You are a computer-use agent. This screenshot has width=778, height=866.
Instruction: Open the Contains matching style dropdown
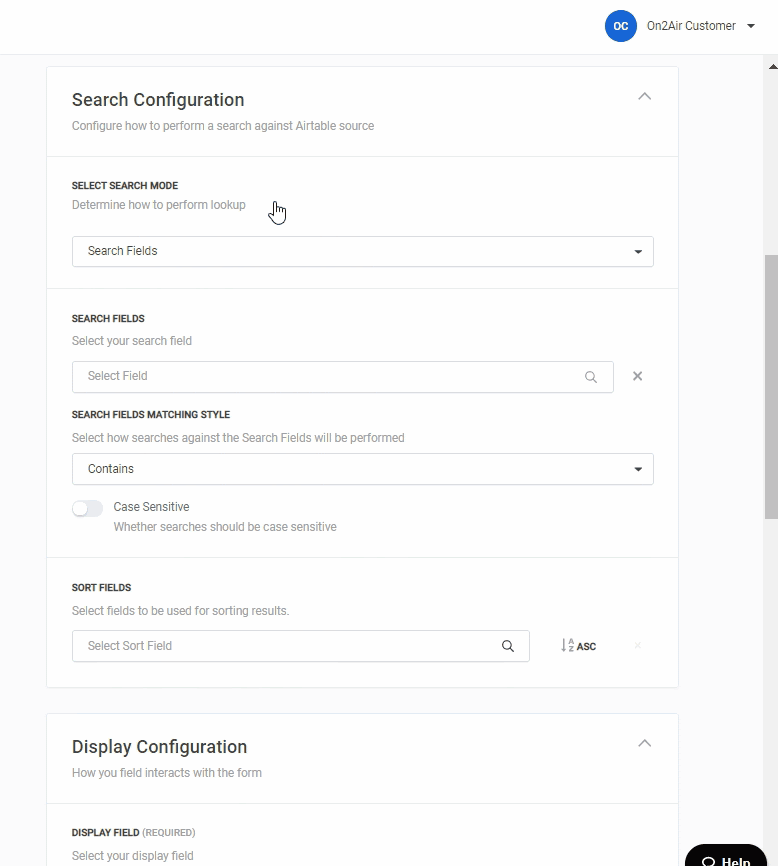(x=362, y=469)
